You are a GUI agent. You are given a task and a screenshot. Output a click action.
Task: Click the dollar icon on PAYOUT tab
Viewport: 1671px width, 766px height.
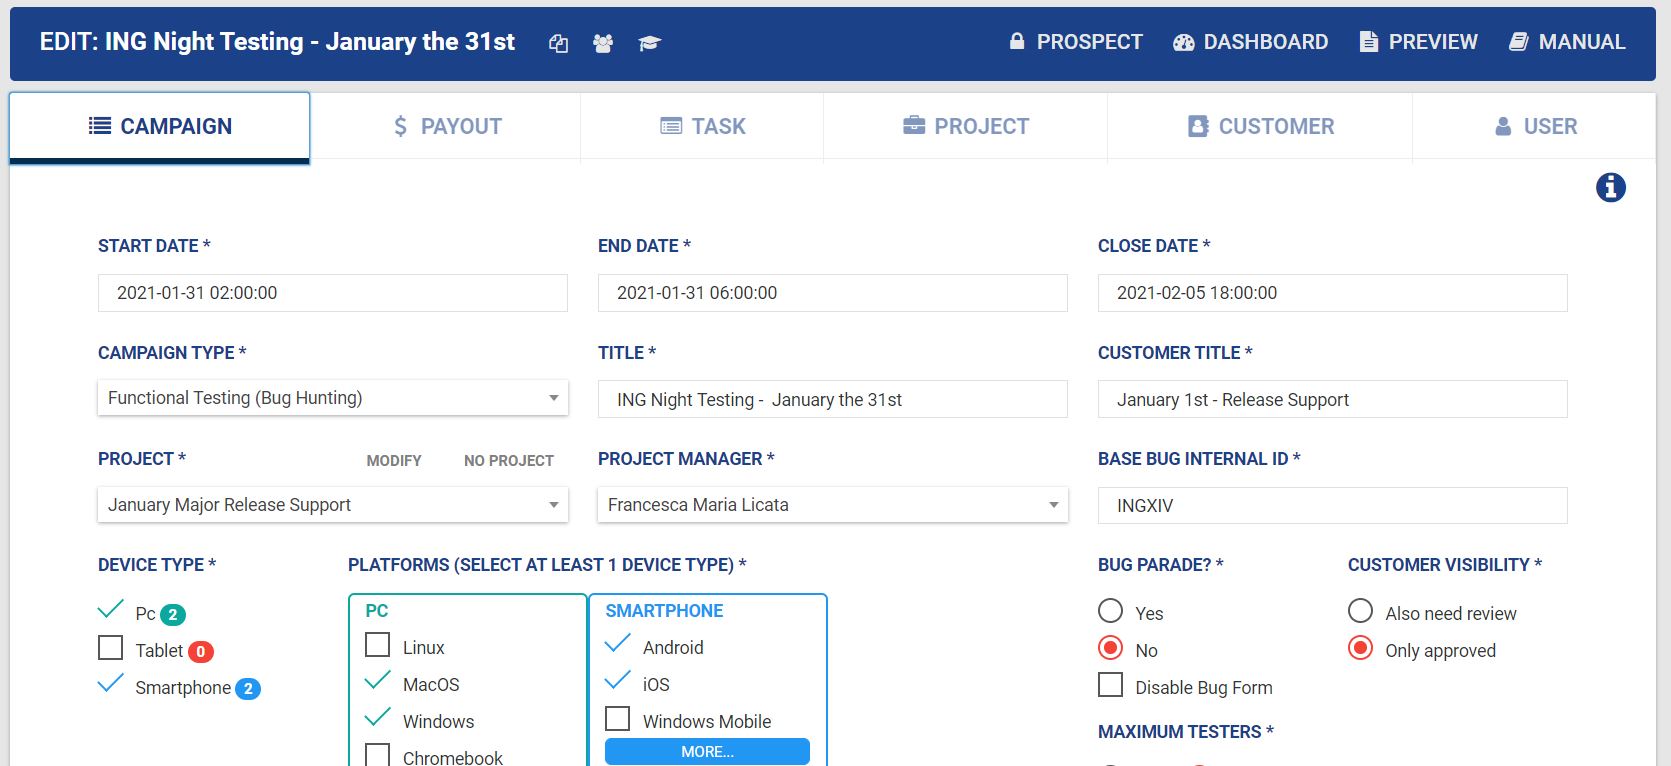click(x=401, y=126)
